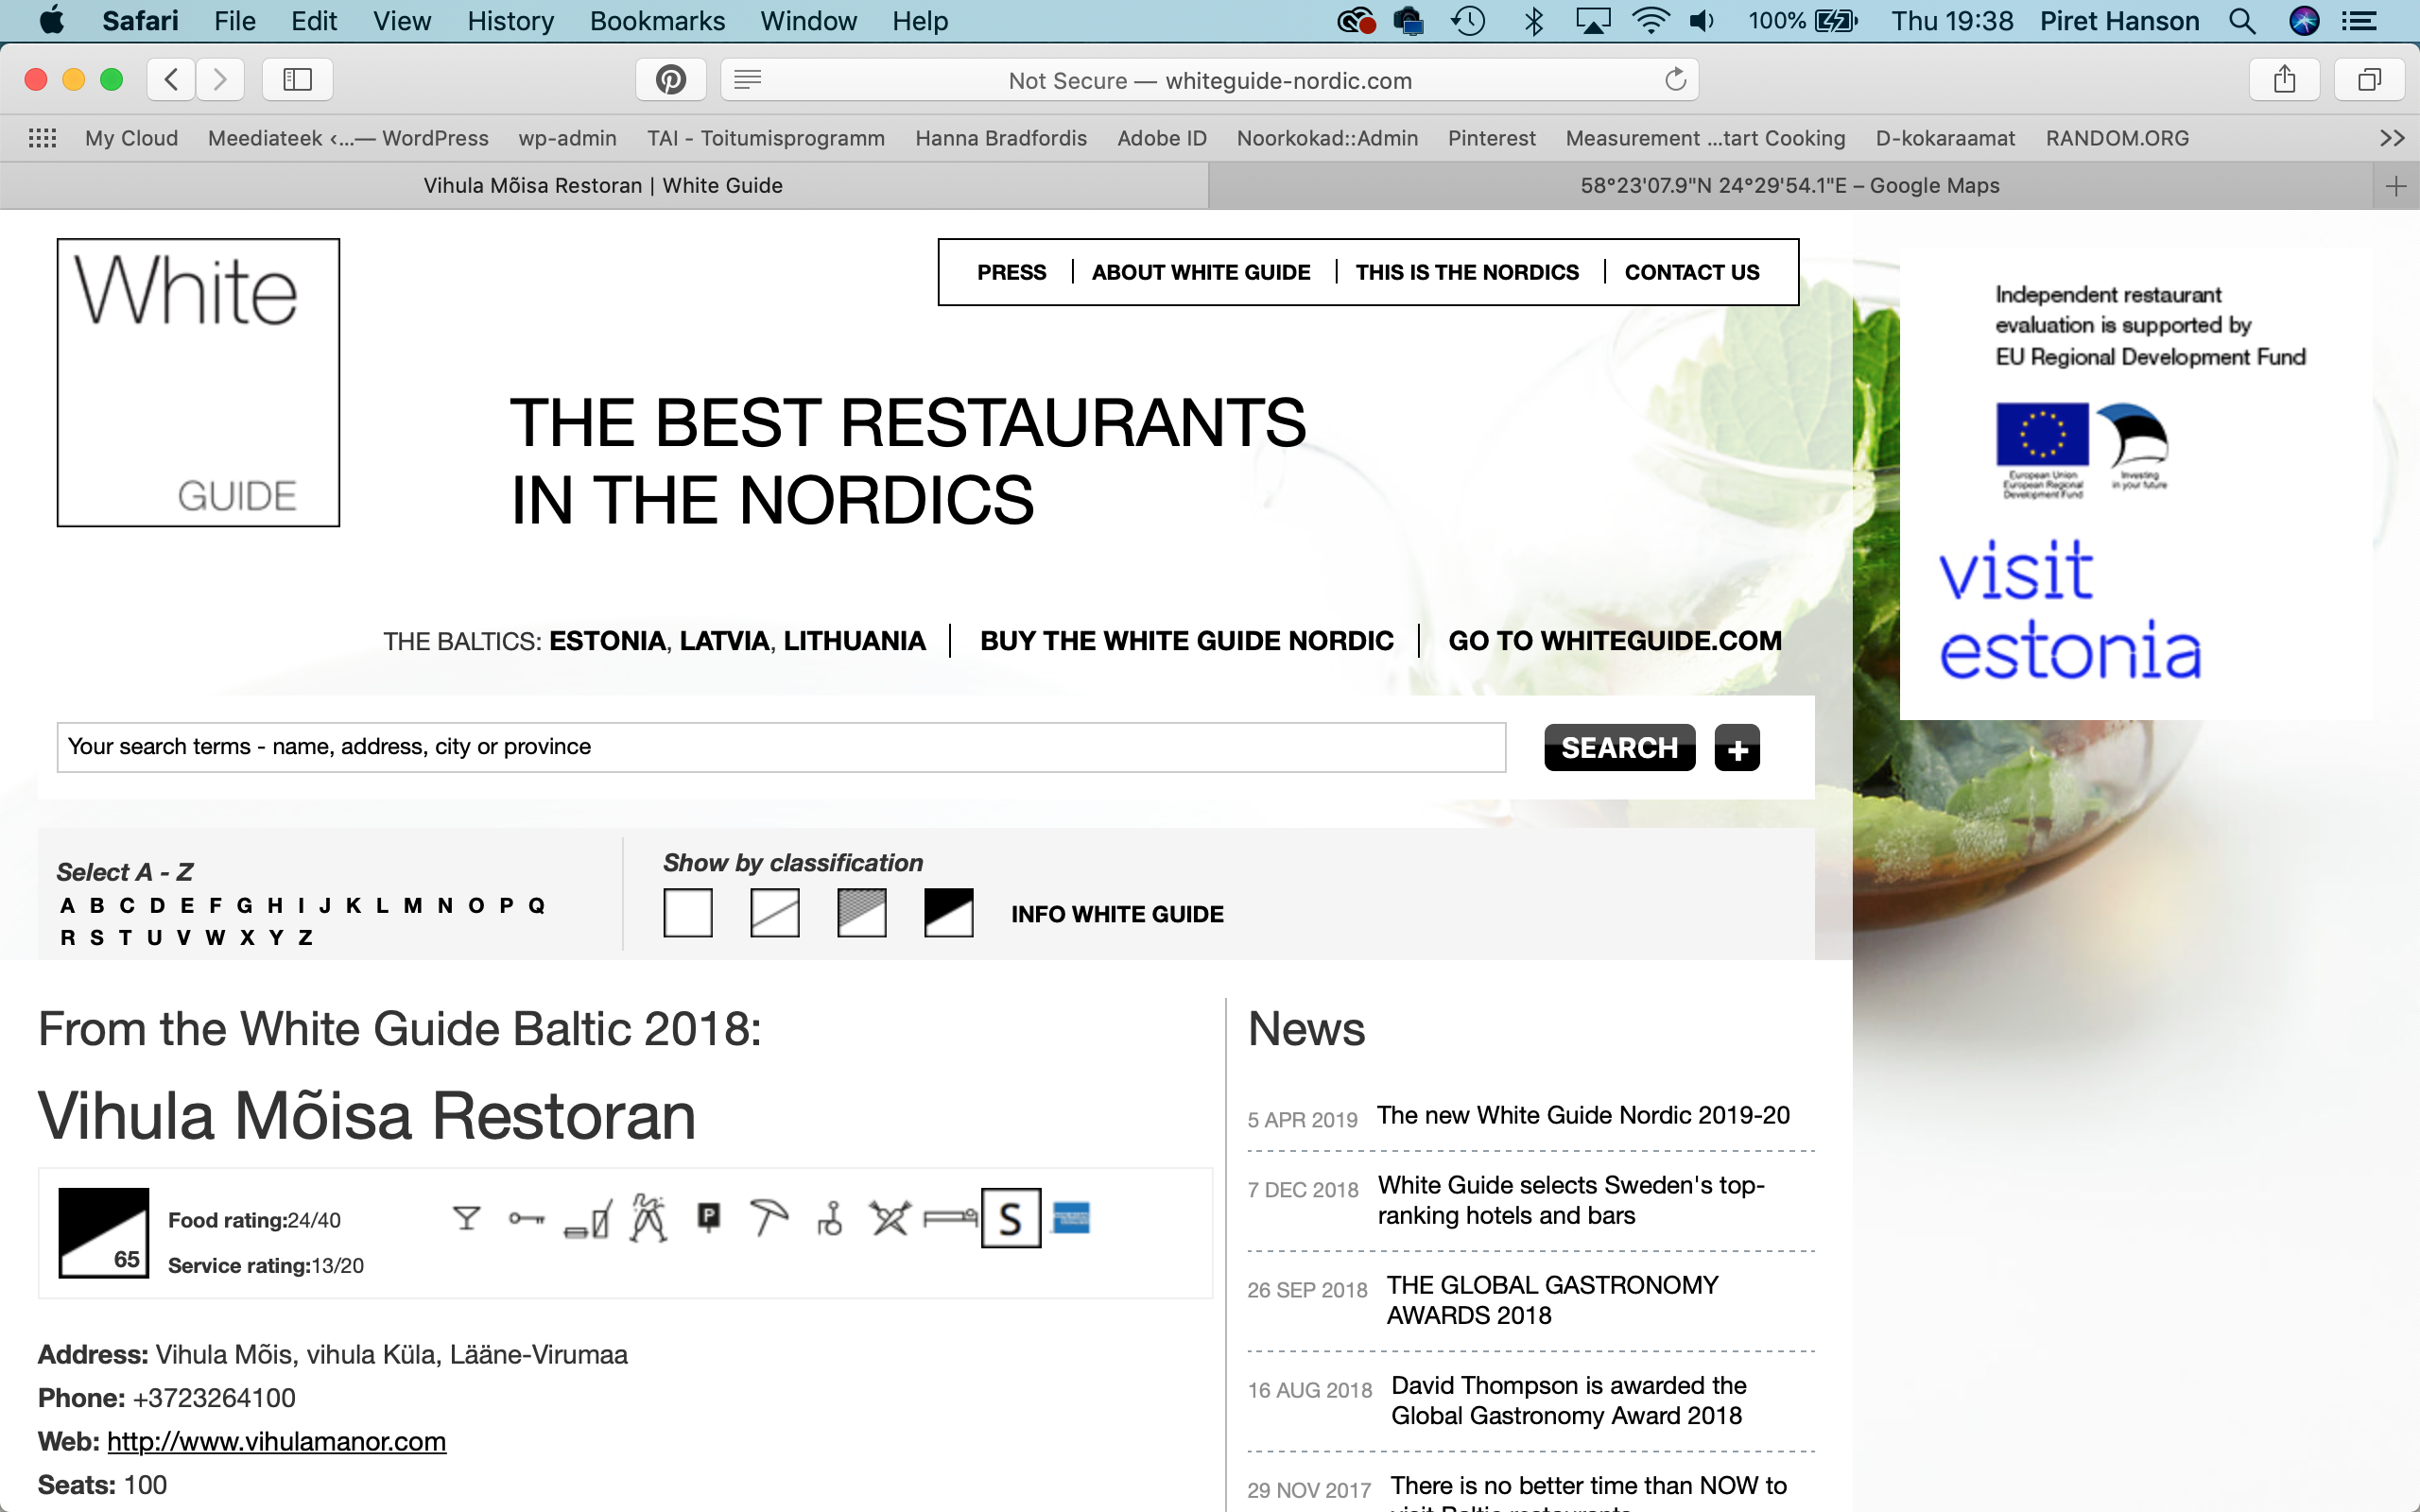This screenshot has height=1512, width=2420.
Task: Select the half-black classification box
Action: tap(948, 913)
